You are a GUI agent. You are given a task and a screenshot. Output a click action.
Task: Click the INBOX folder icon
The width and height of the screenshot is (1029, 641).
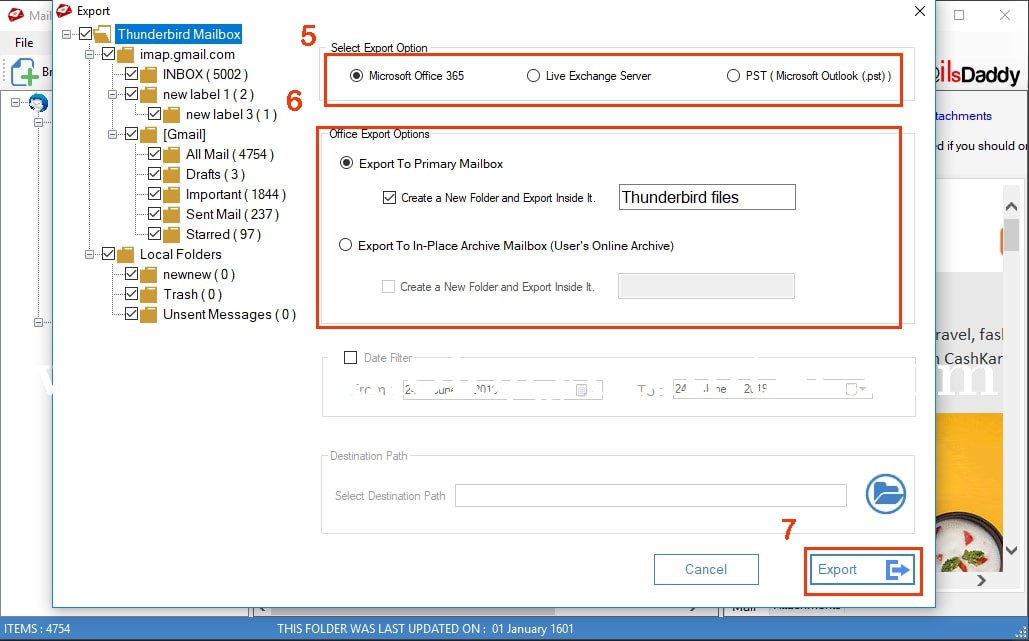click(148, 74)
